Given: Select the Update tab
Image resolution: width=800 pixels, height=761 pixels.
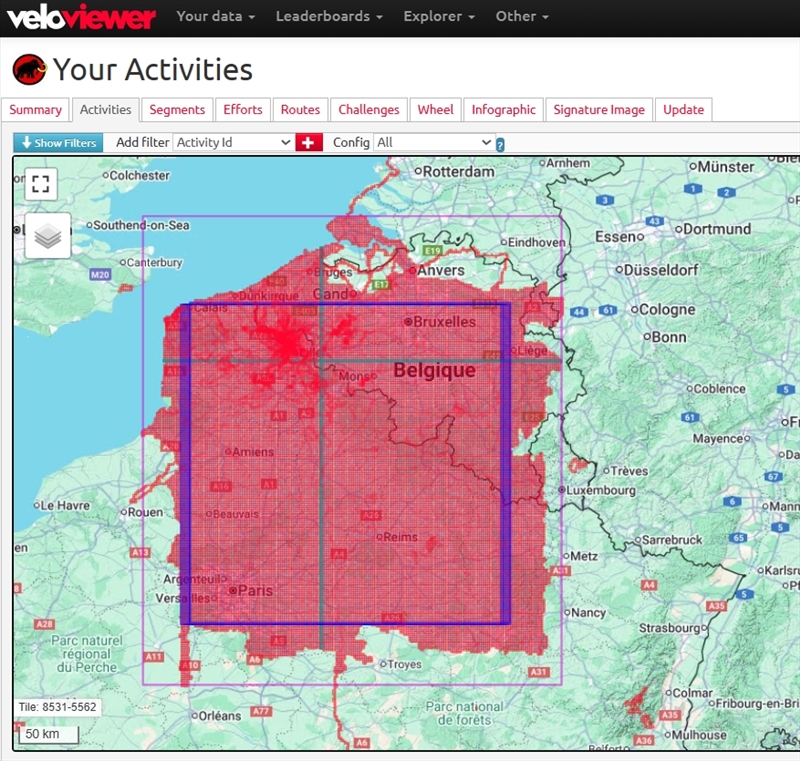Looking at the screenshot, I should (683, 110).
